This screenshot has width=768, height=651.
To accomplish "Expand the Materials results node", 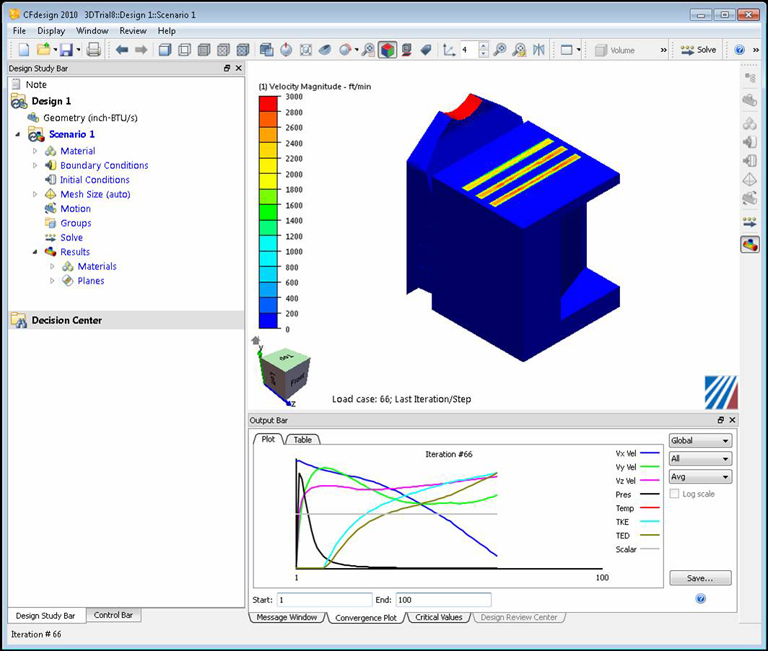I will coord(52,266).
